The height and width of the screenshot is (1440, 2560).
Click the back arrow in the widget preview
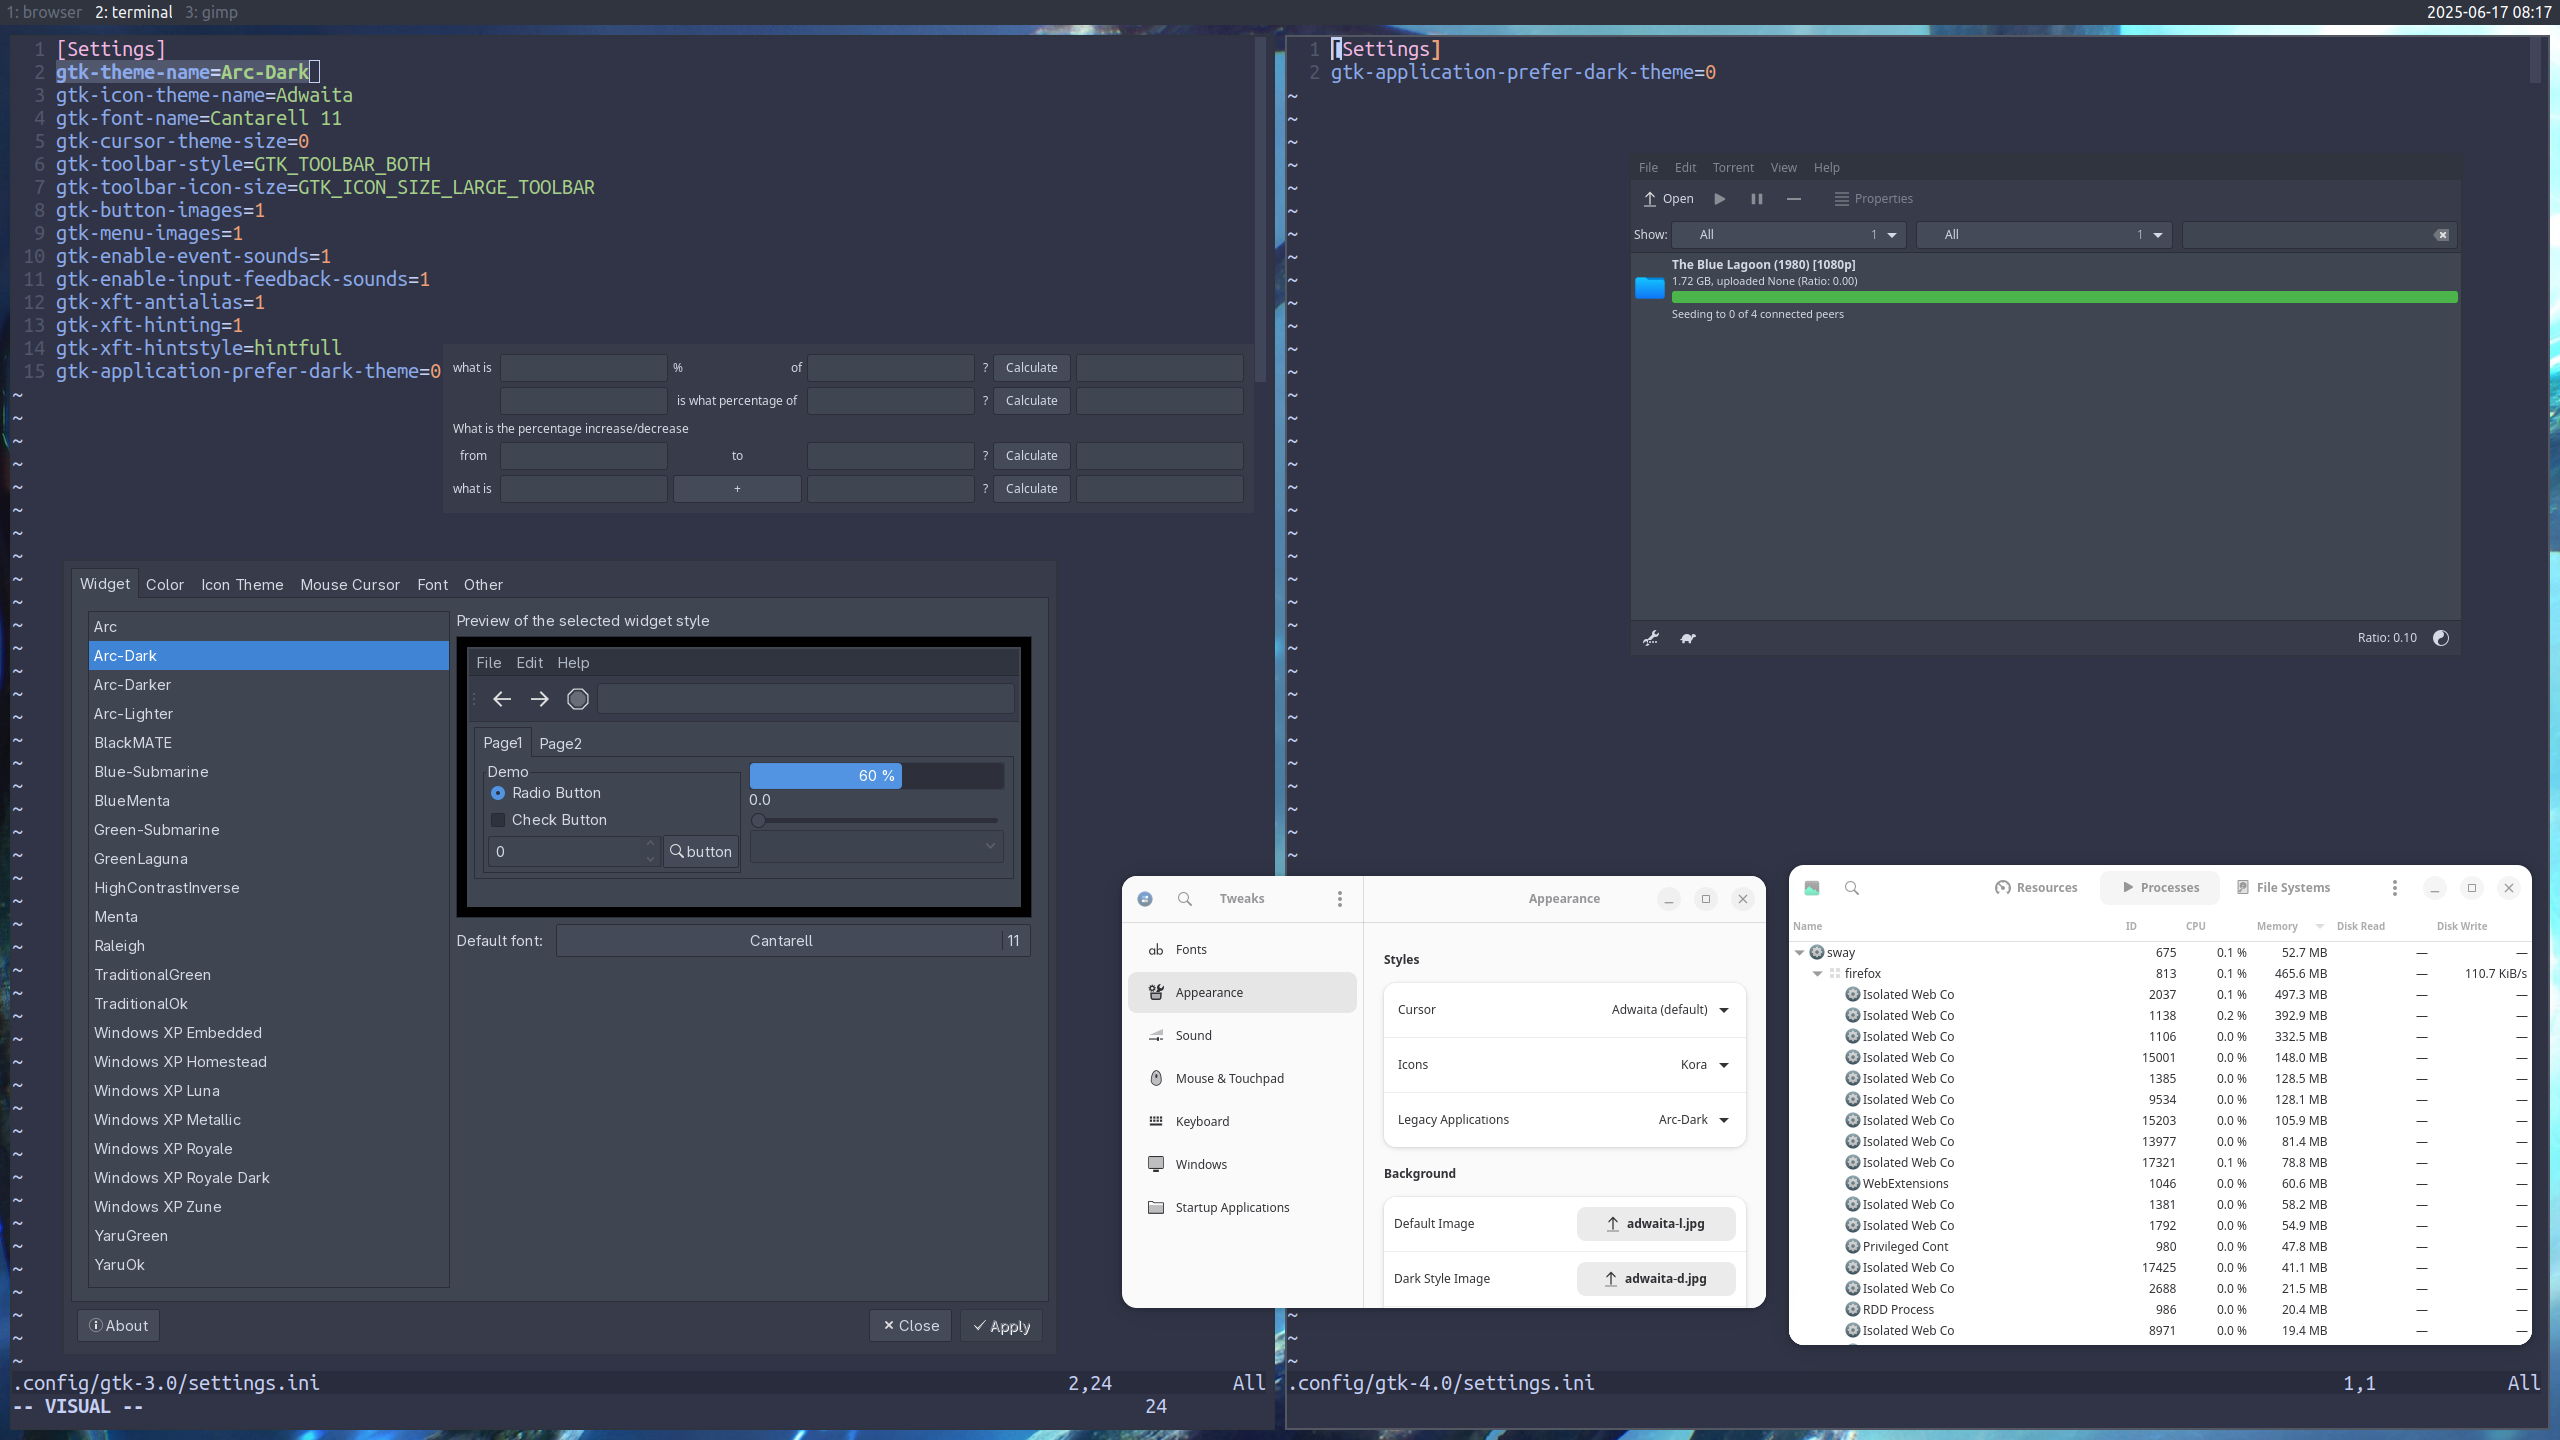click(502, 699)
